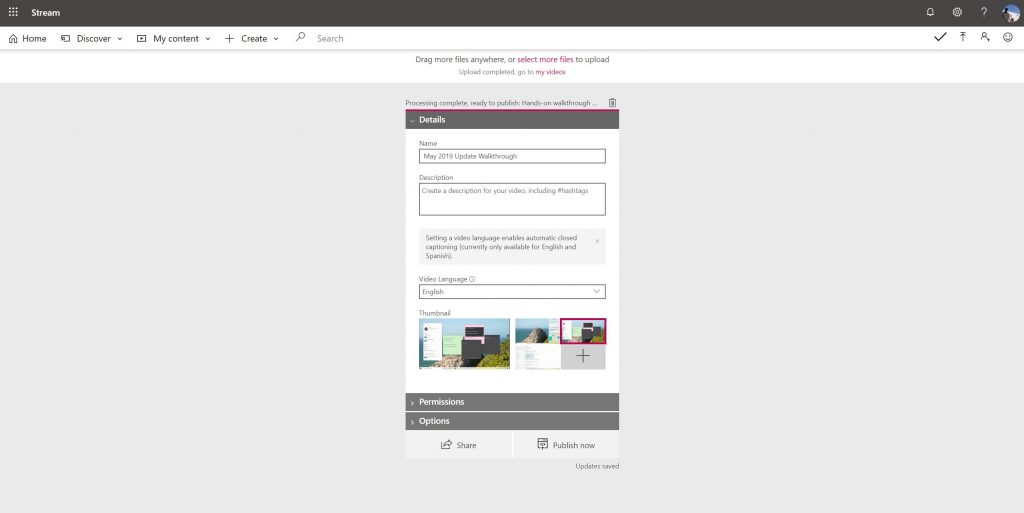The image size is (1024, 513).
Task: Delete the video with trash icon
Action: (612, 102)
